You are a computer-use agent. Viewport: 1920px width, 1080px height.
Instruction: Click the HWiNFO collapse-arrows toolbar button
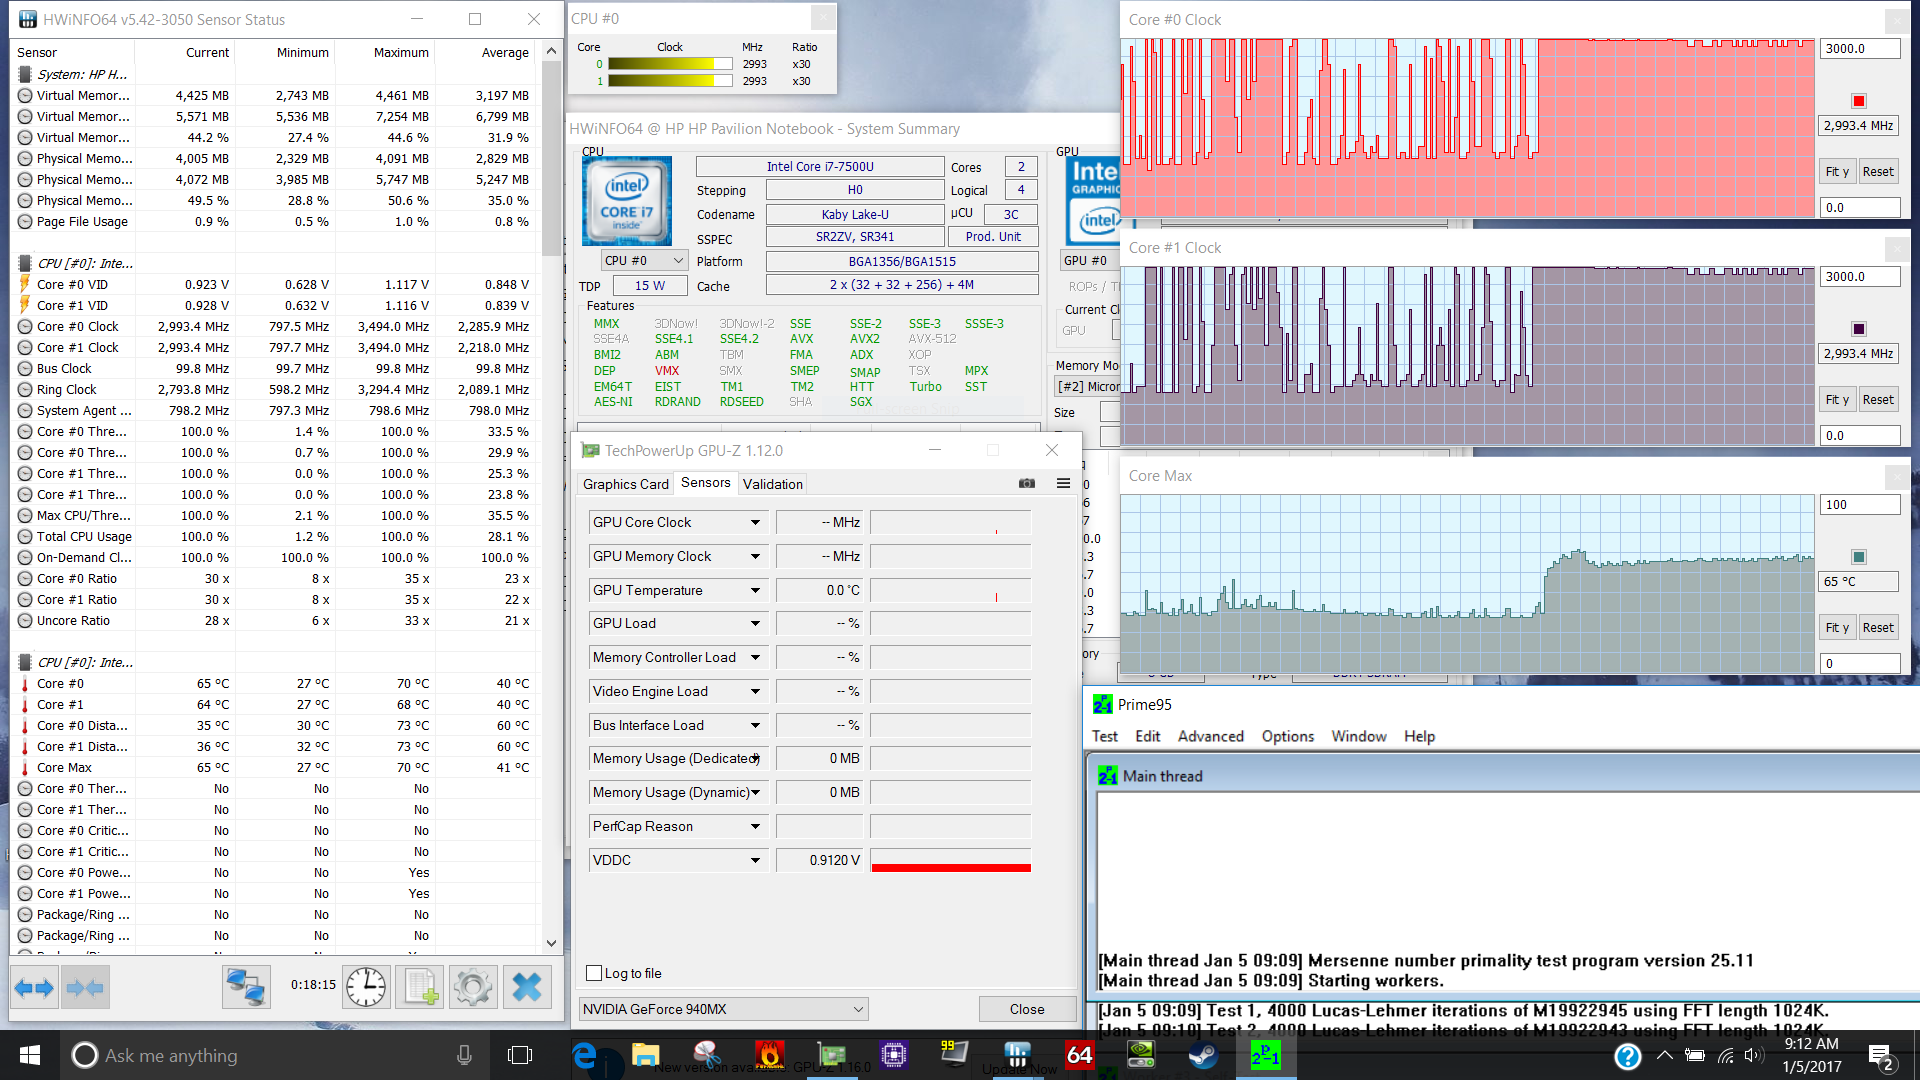click(x=84, y=988)
